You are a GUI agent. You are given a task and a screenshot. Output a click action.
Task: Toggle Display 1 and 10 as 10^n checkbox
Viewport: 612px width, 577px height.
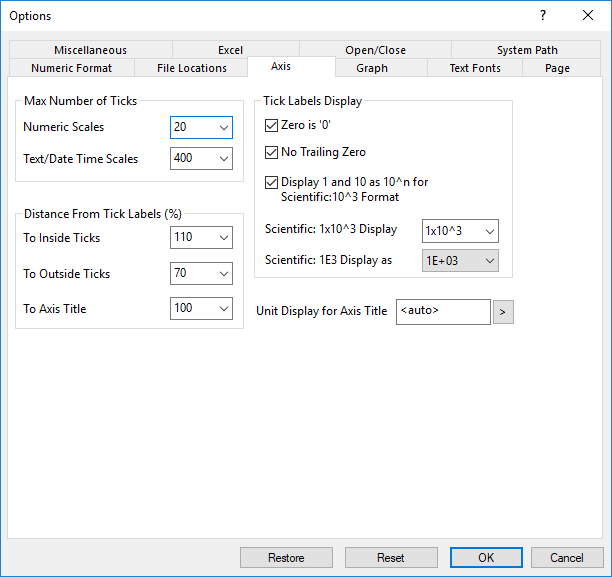272,182
